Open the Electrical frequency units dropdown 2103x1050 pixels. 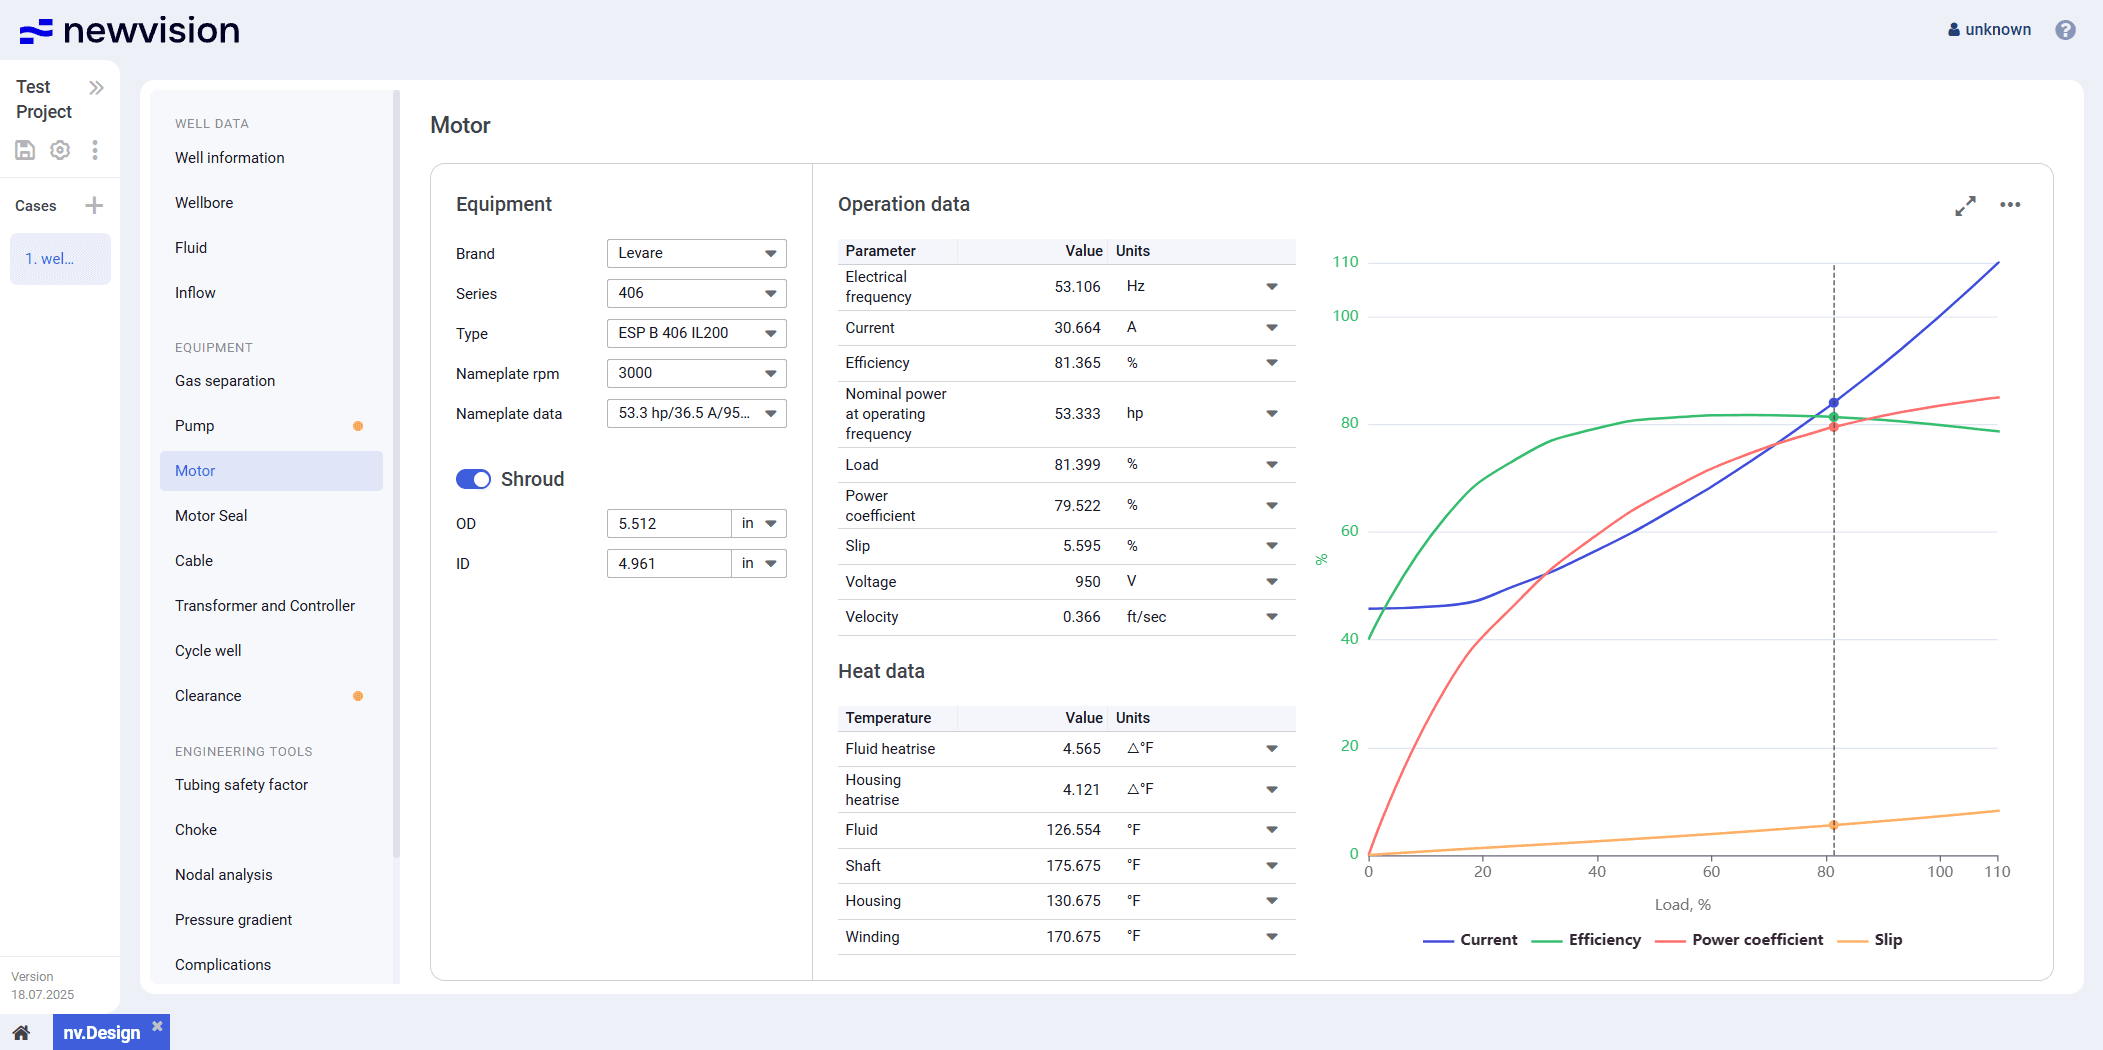click(1271, 287)
